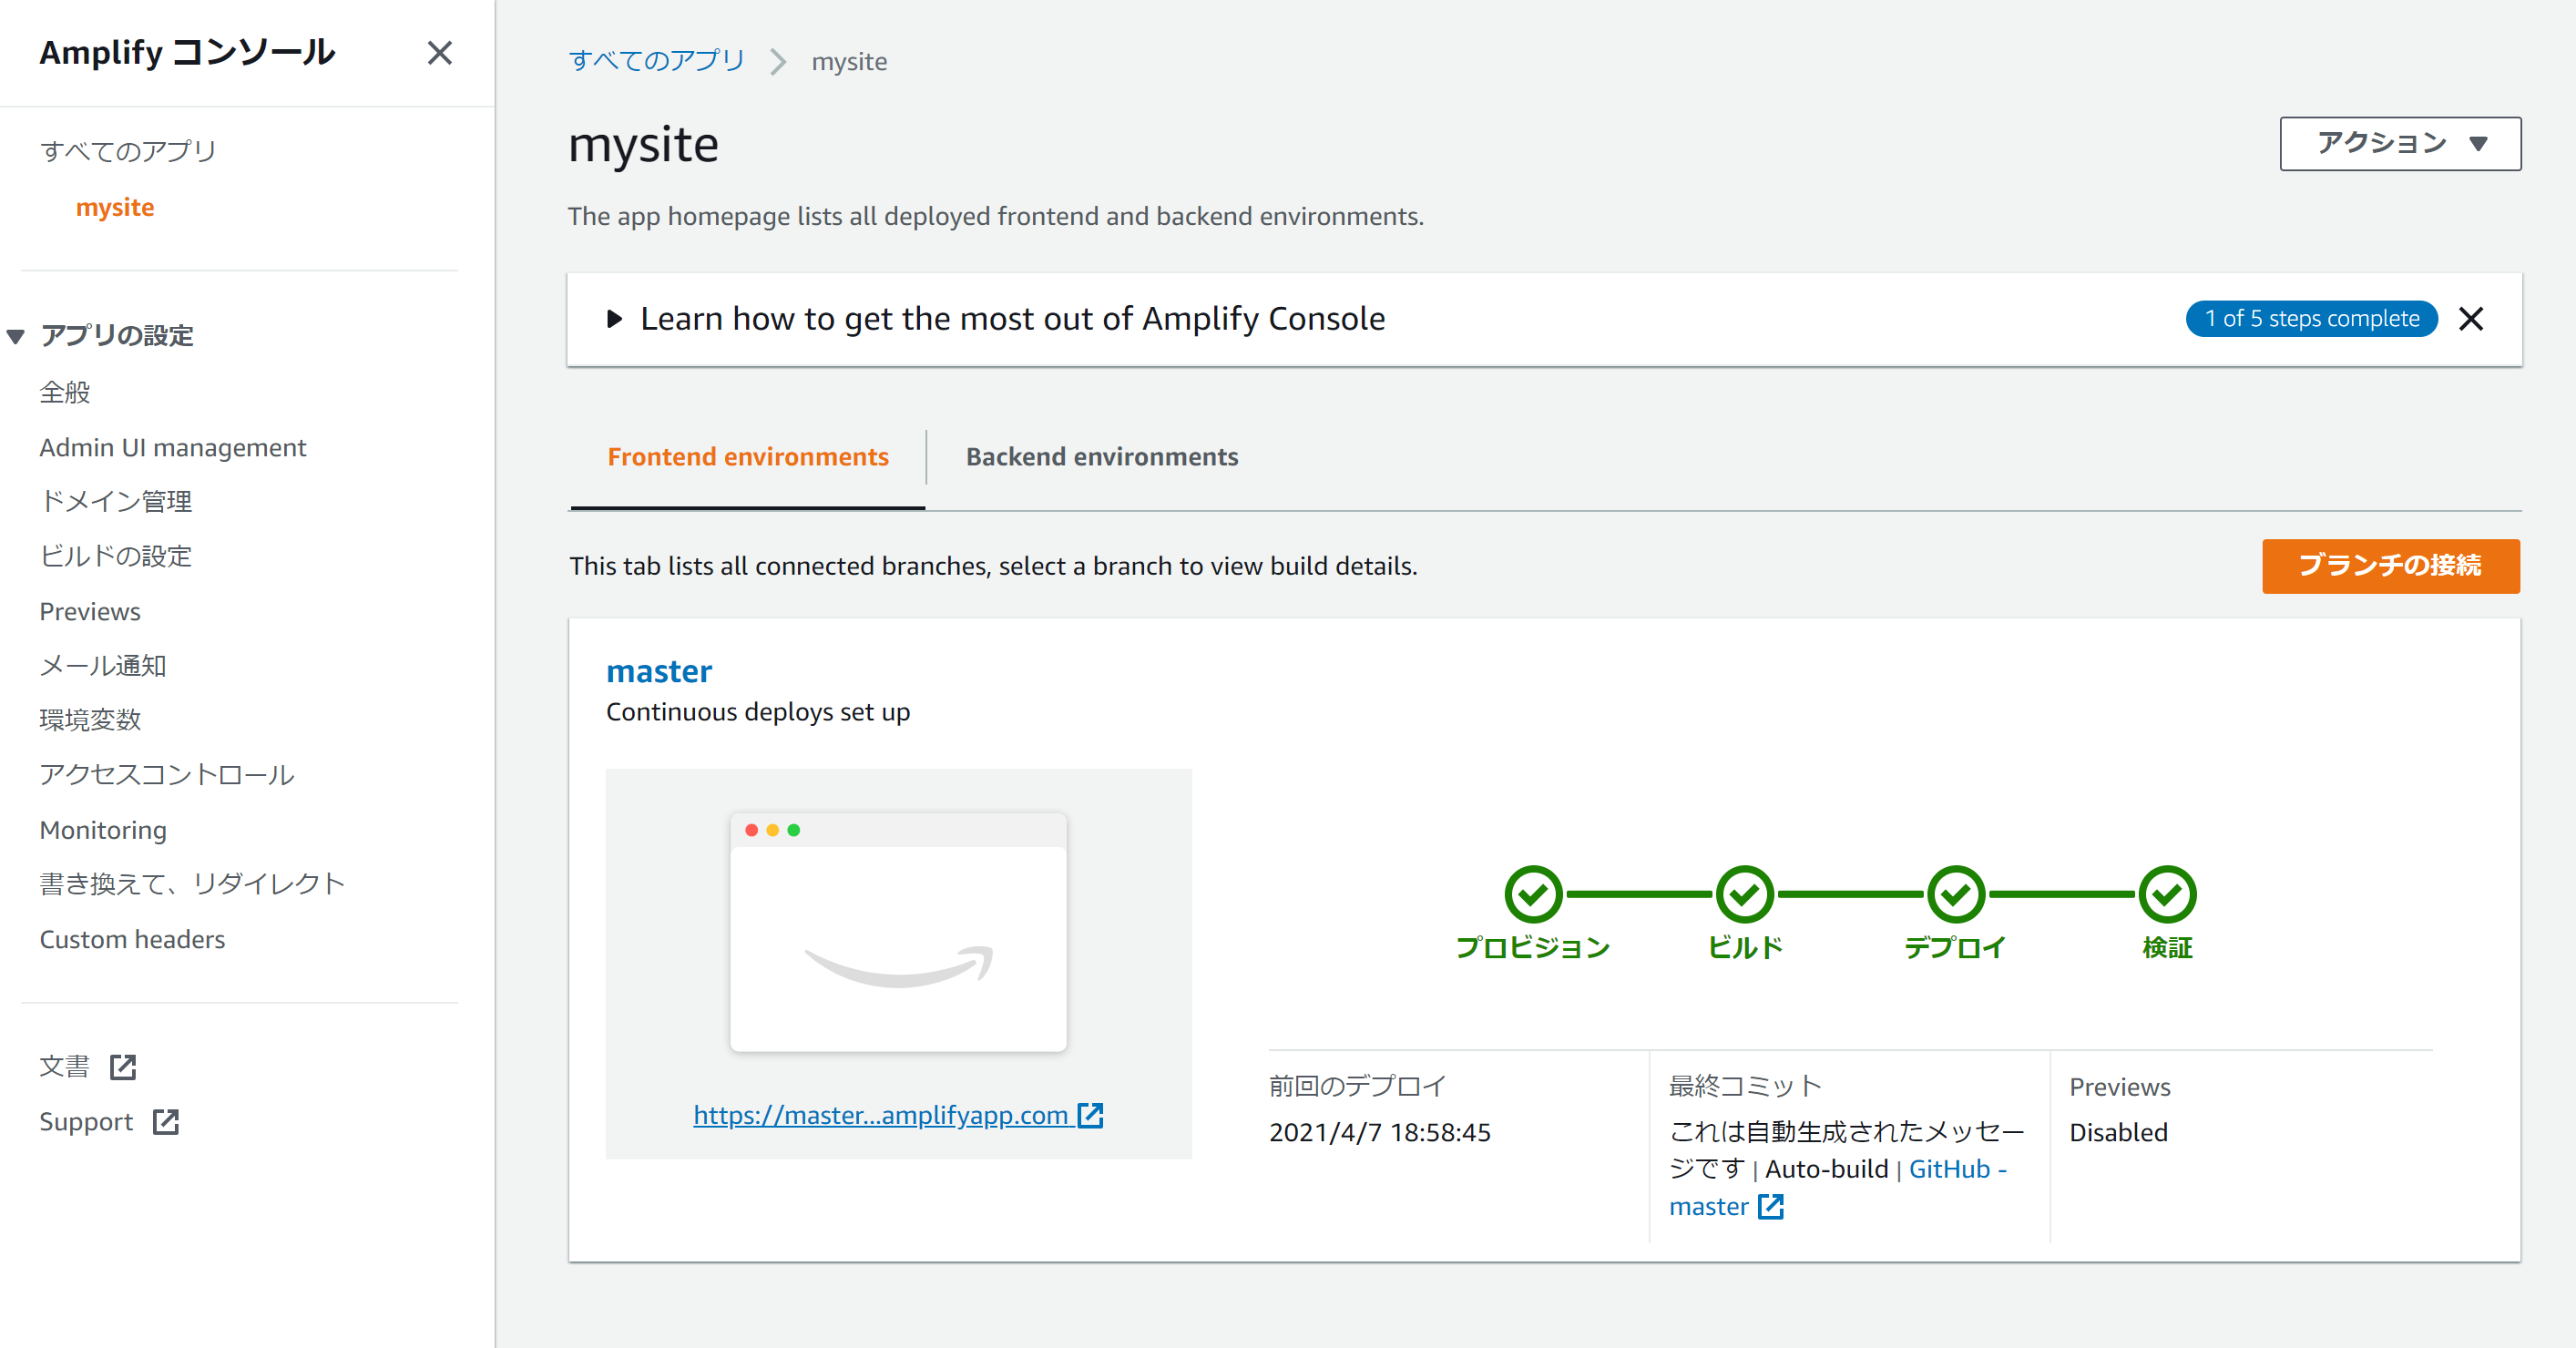Screen dimensions: 2576x1348
Task: Close the Amplify console sidebar
Action: coord(440,53)
